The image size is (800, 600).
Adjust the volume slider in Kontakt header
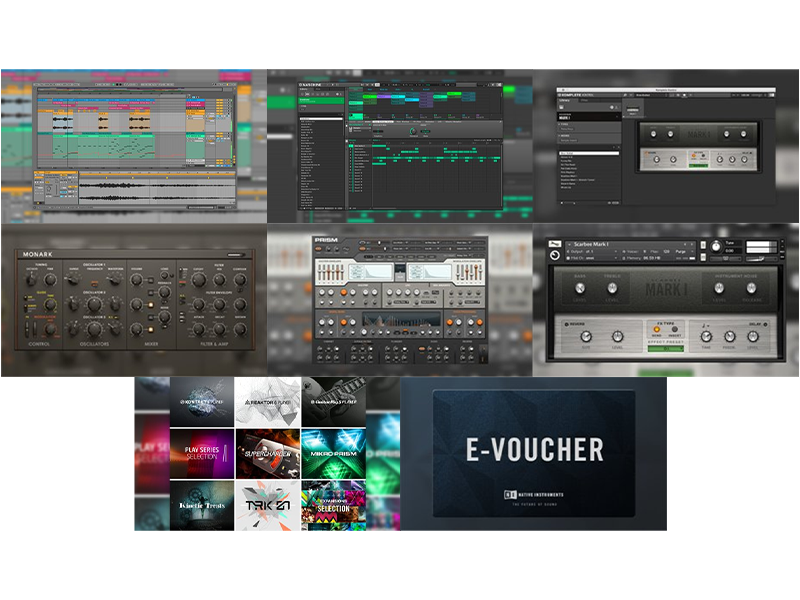click(762, 259)
